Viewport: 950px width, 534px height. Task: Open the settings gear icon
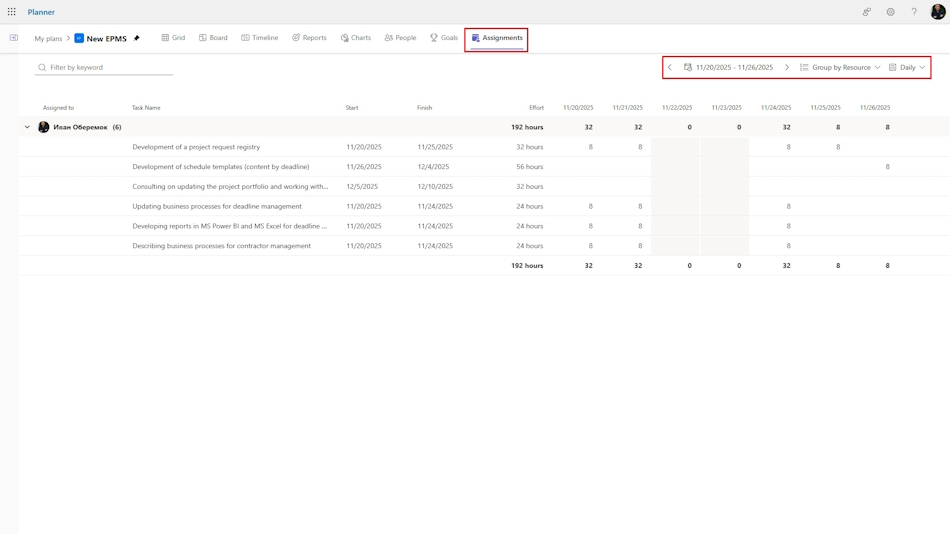coord(891,12)
